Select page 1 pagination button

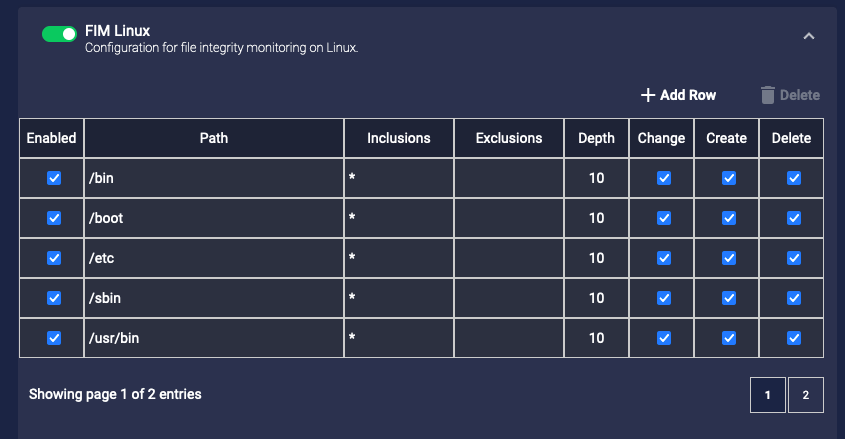768,395
